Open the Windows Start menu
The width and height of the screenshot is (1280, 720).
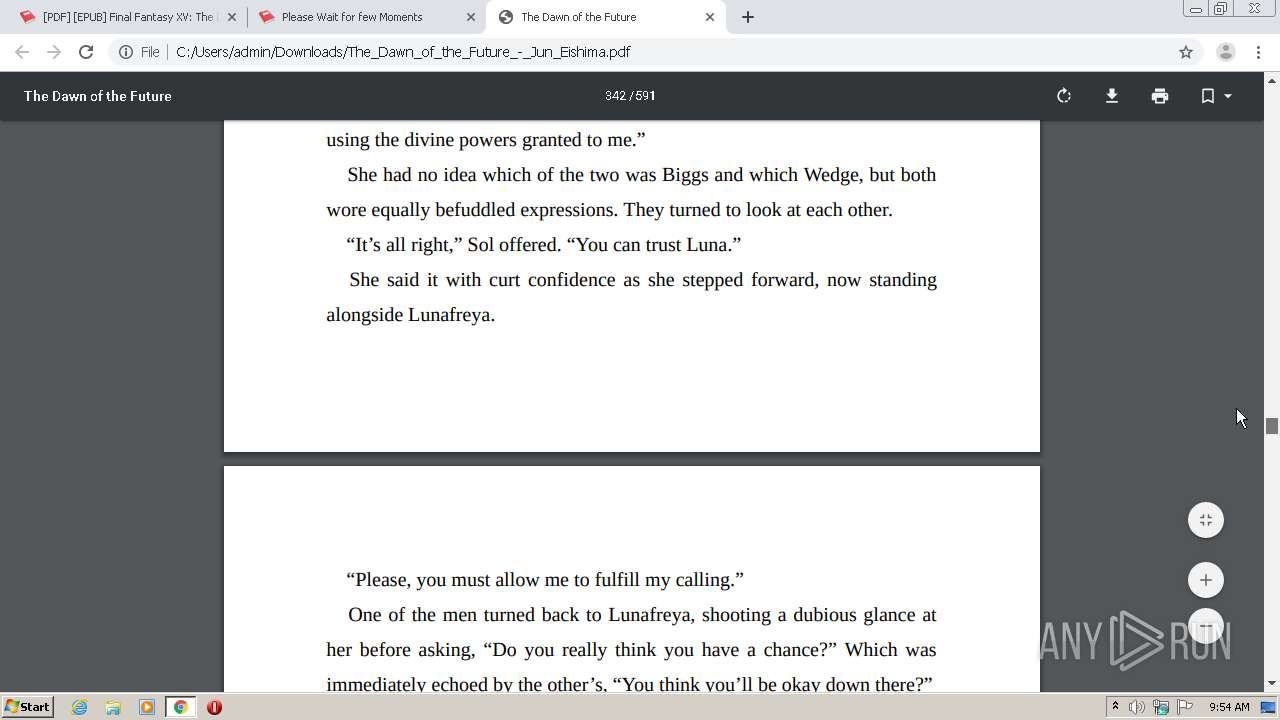point(28,706)
